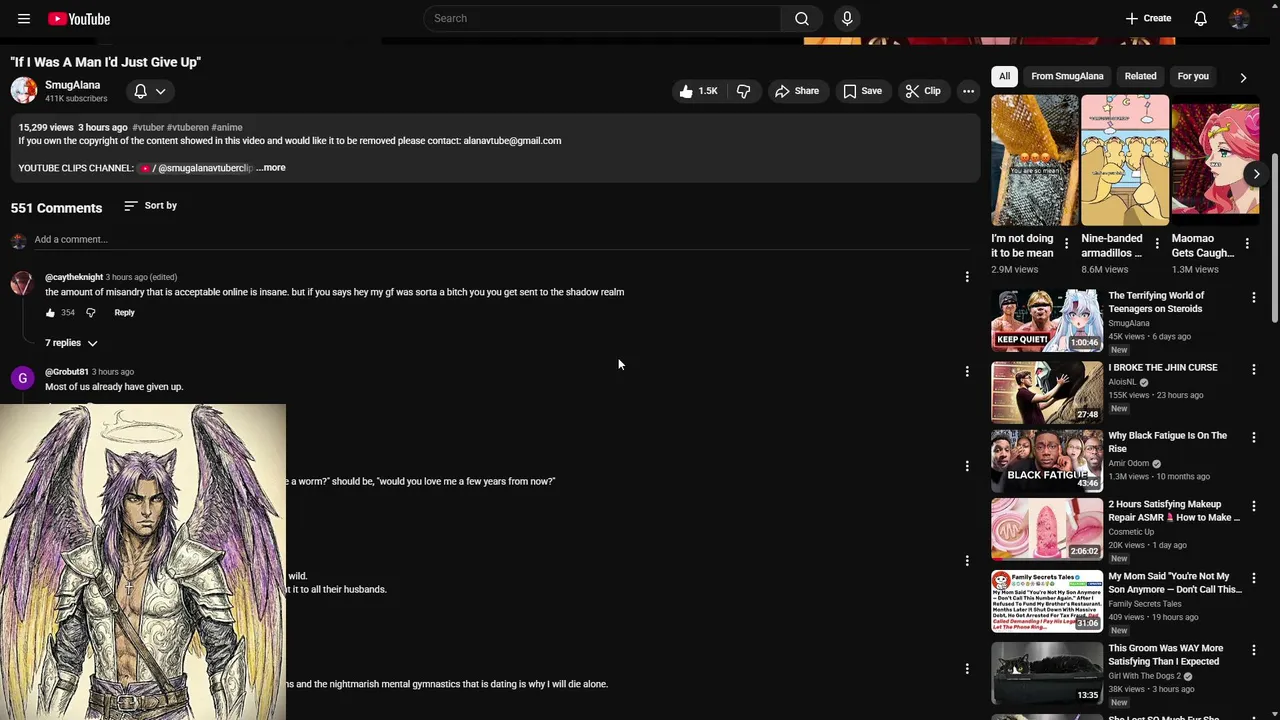Open the notifications bell in header
This screenshot has width=1280, height=720.
coord(1201,18)
